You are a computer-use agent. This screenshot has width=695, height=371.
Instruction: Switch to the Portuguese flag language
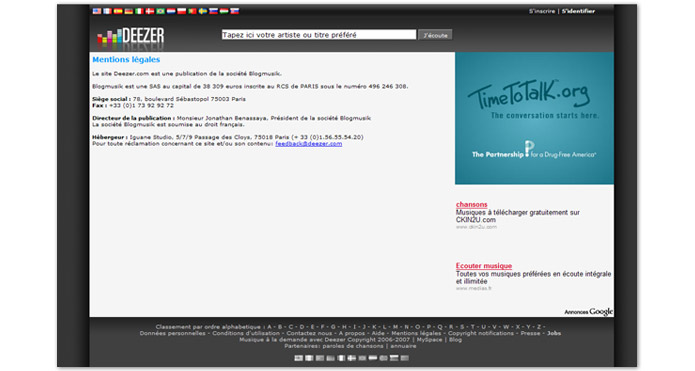[192, 11]
